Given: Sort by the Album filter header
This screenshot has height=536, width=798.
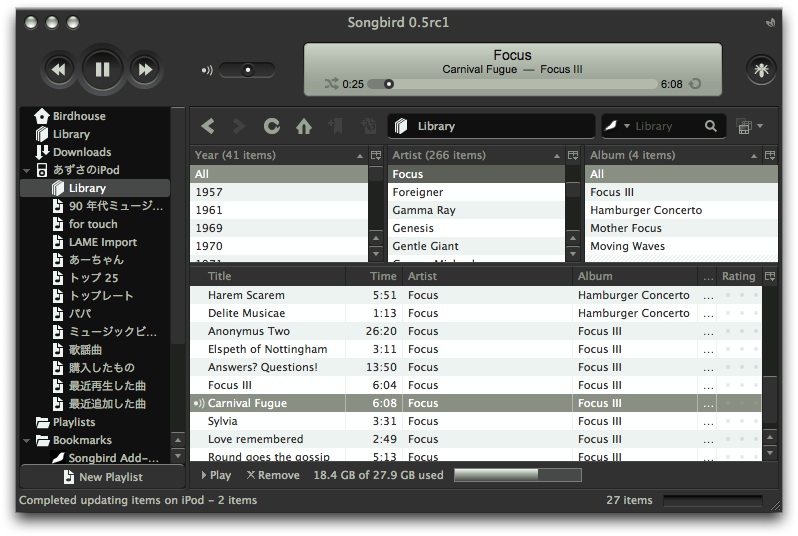Looking at the screenshot, I should [673, 155].
